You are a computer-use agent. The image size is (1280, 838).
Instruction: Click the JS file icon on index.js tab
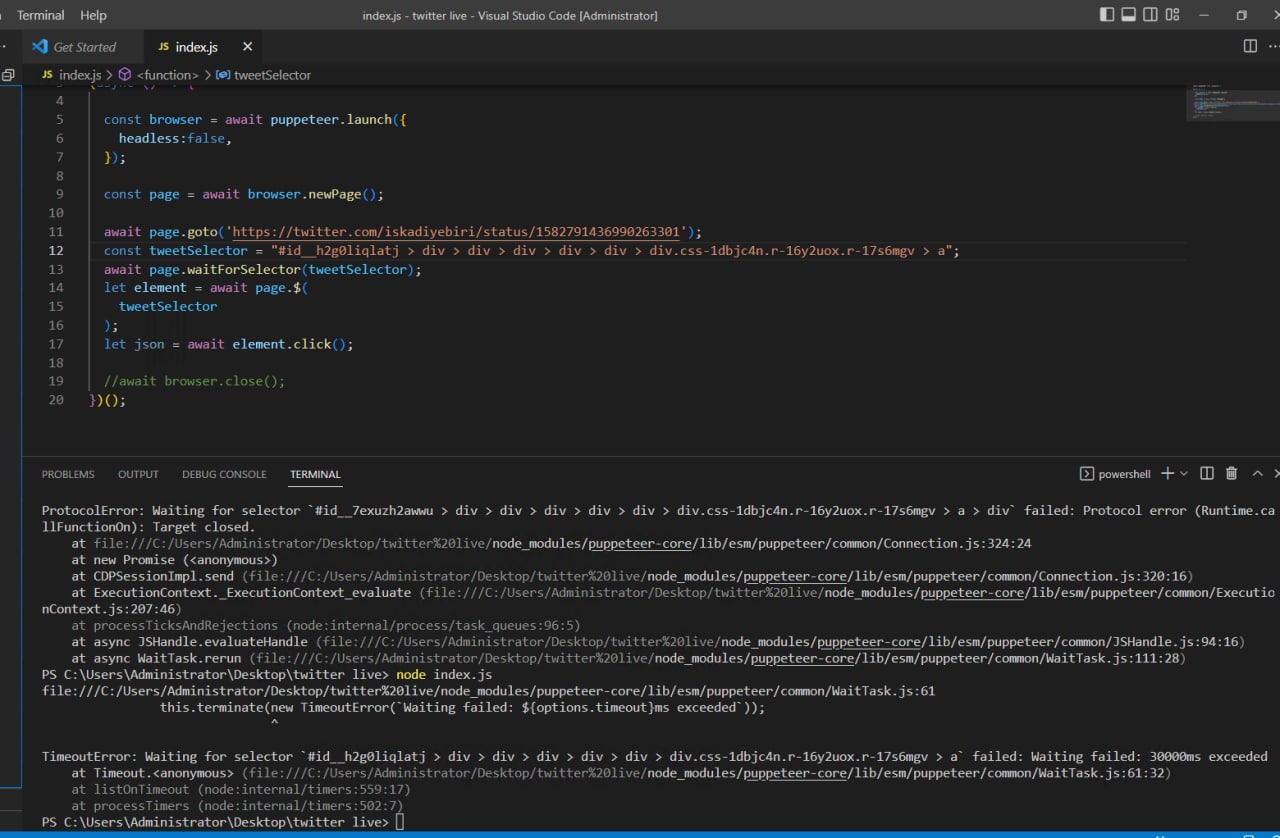point(164,47)
